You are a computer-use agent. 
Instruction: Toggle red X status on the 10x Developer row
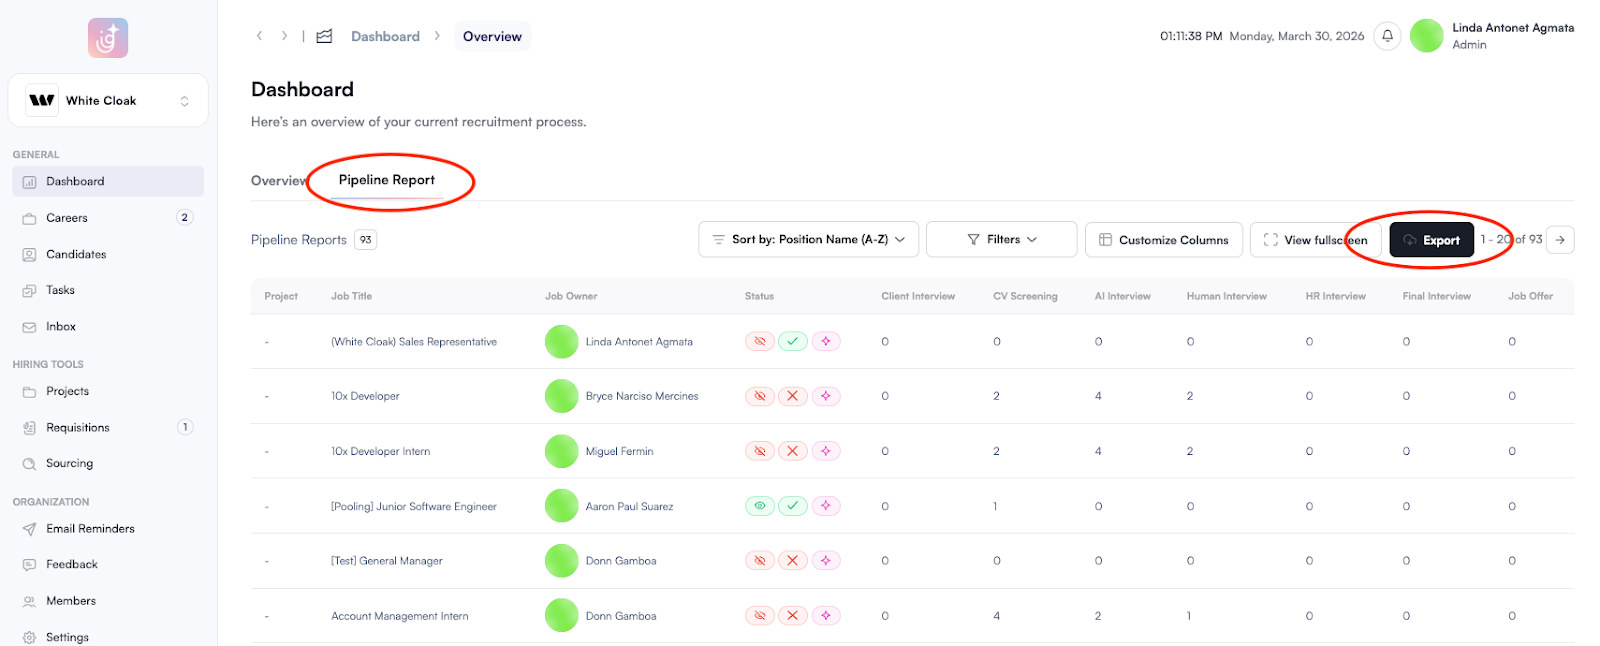coord(793,396)
